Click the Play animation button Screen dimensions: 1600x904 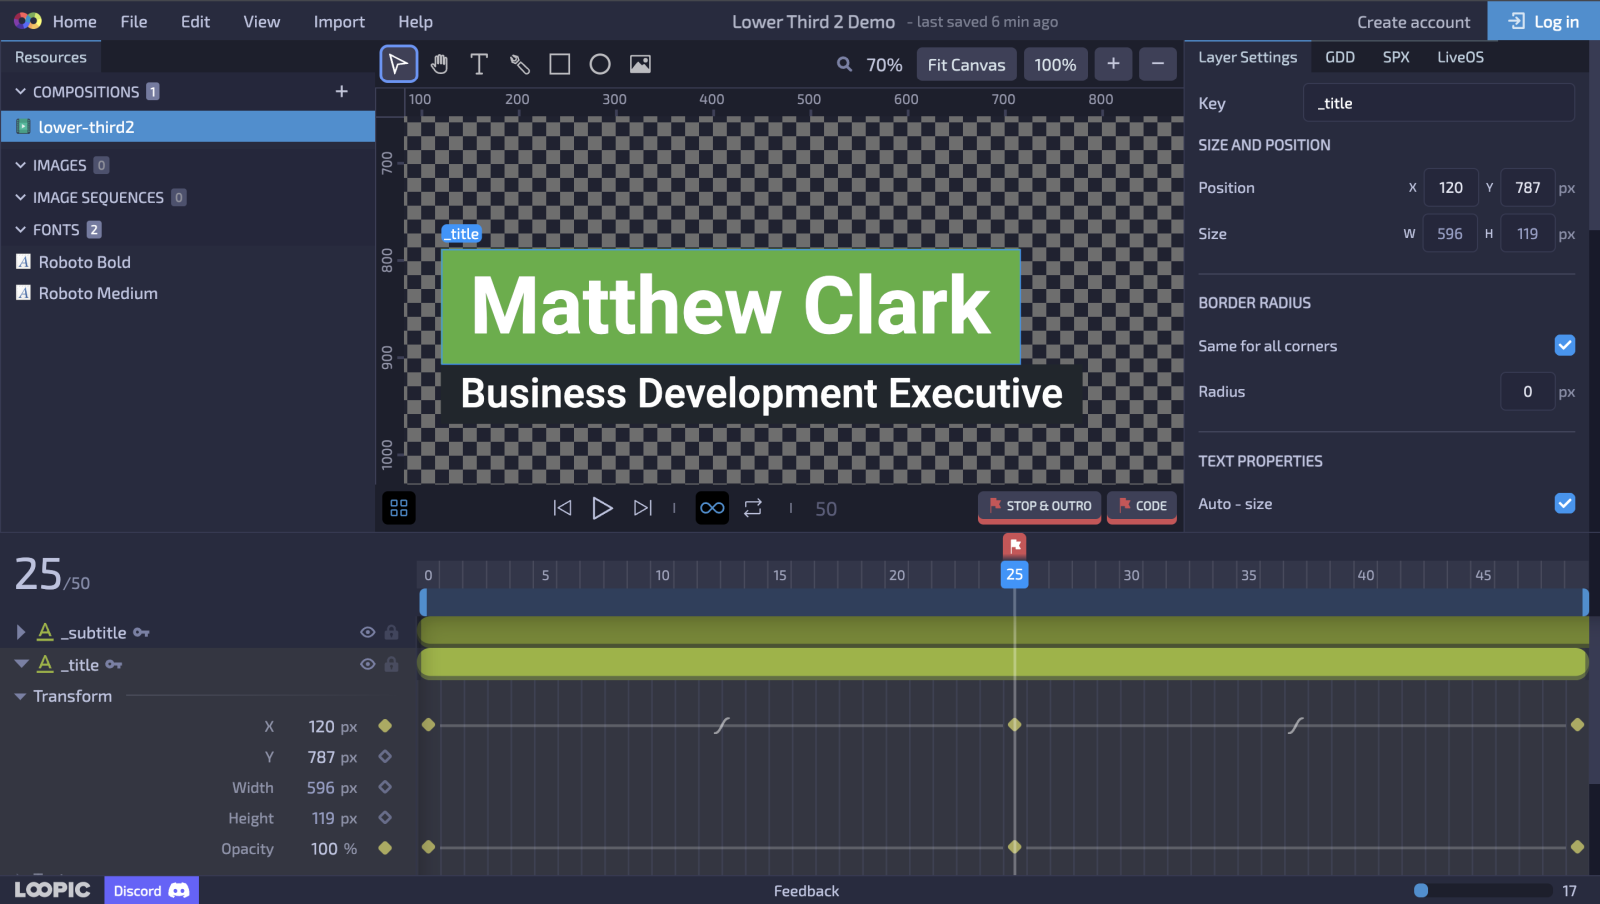tap(602, 508)
